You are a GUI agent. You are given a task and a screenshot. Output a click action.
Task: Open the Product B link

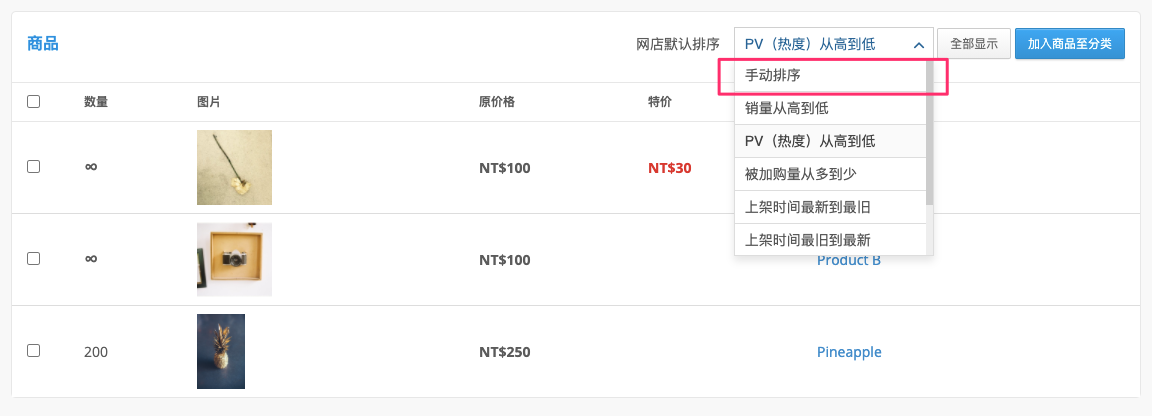849,260
